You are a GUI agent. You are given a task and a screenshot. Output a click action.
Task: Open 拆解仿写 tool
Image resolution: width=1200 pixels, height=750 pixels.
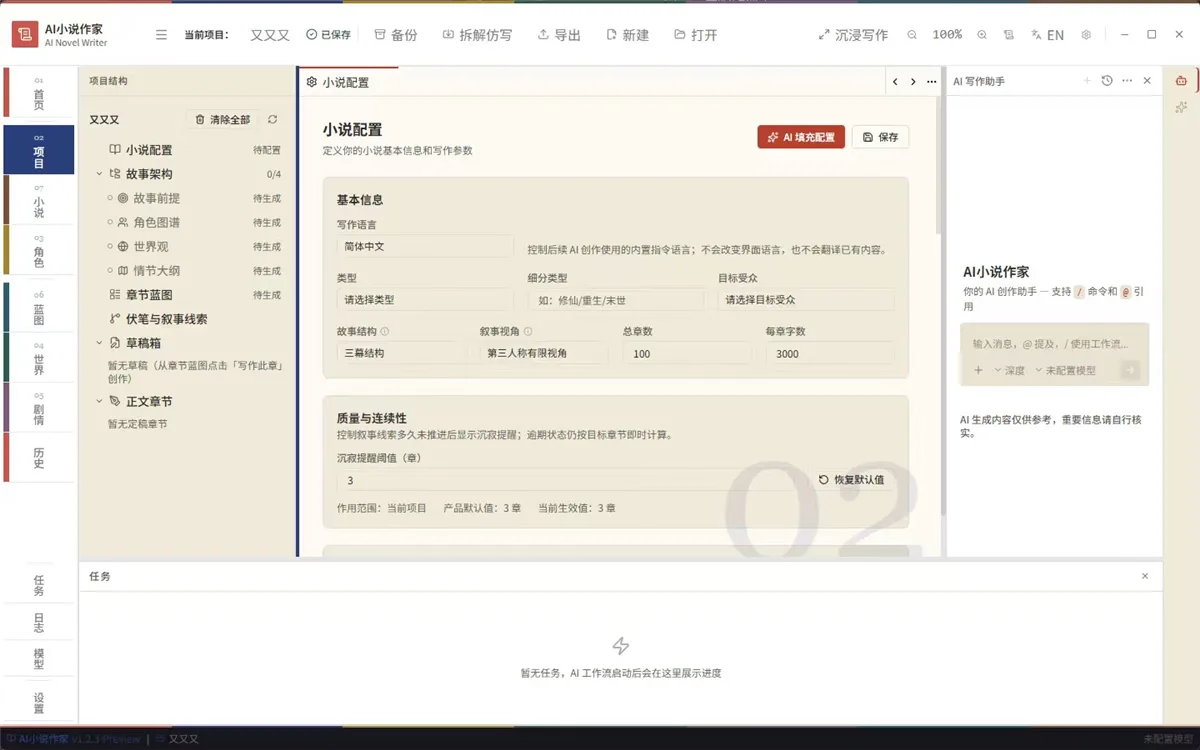[x=477, y=35]
